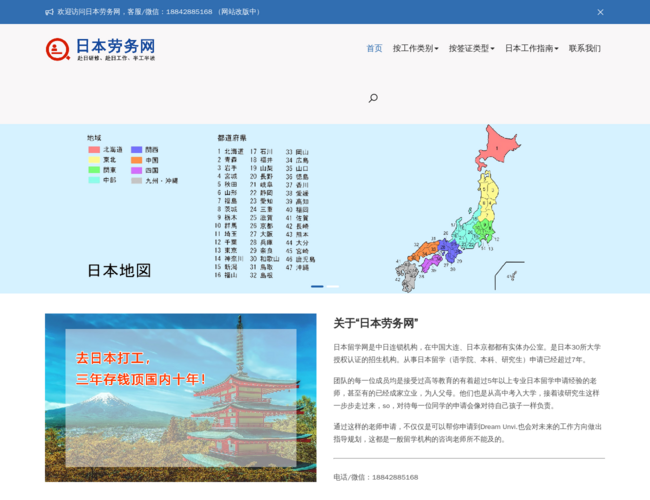The image size is (650, 500).
Task: Click the 电话/微信：18842885168 contact line
Action: click(x=376, y=477)
